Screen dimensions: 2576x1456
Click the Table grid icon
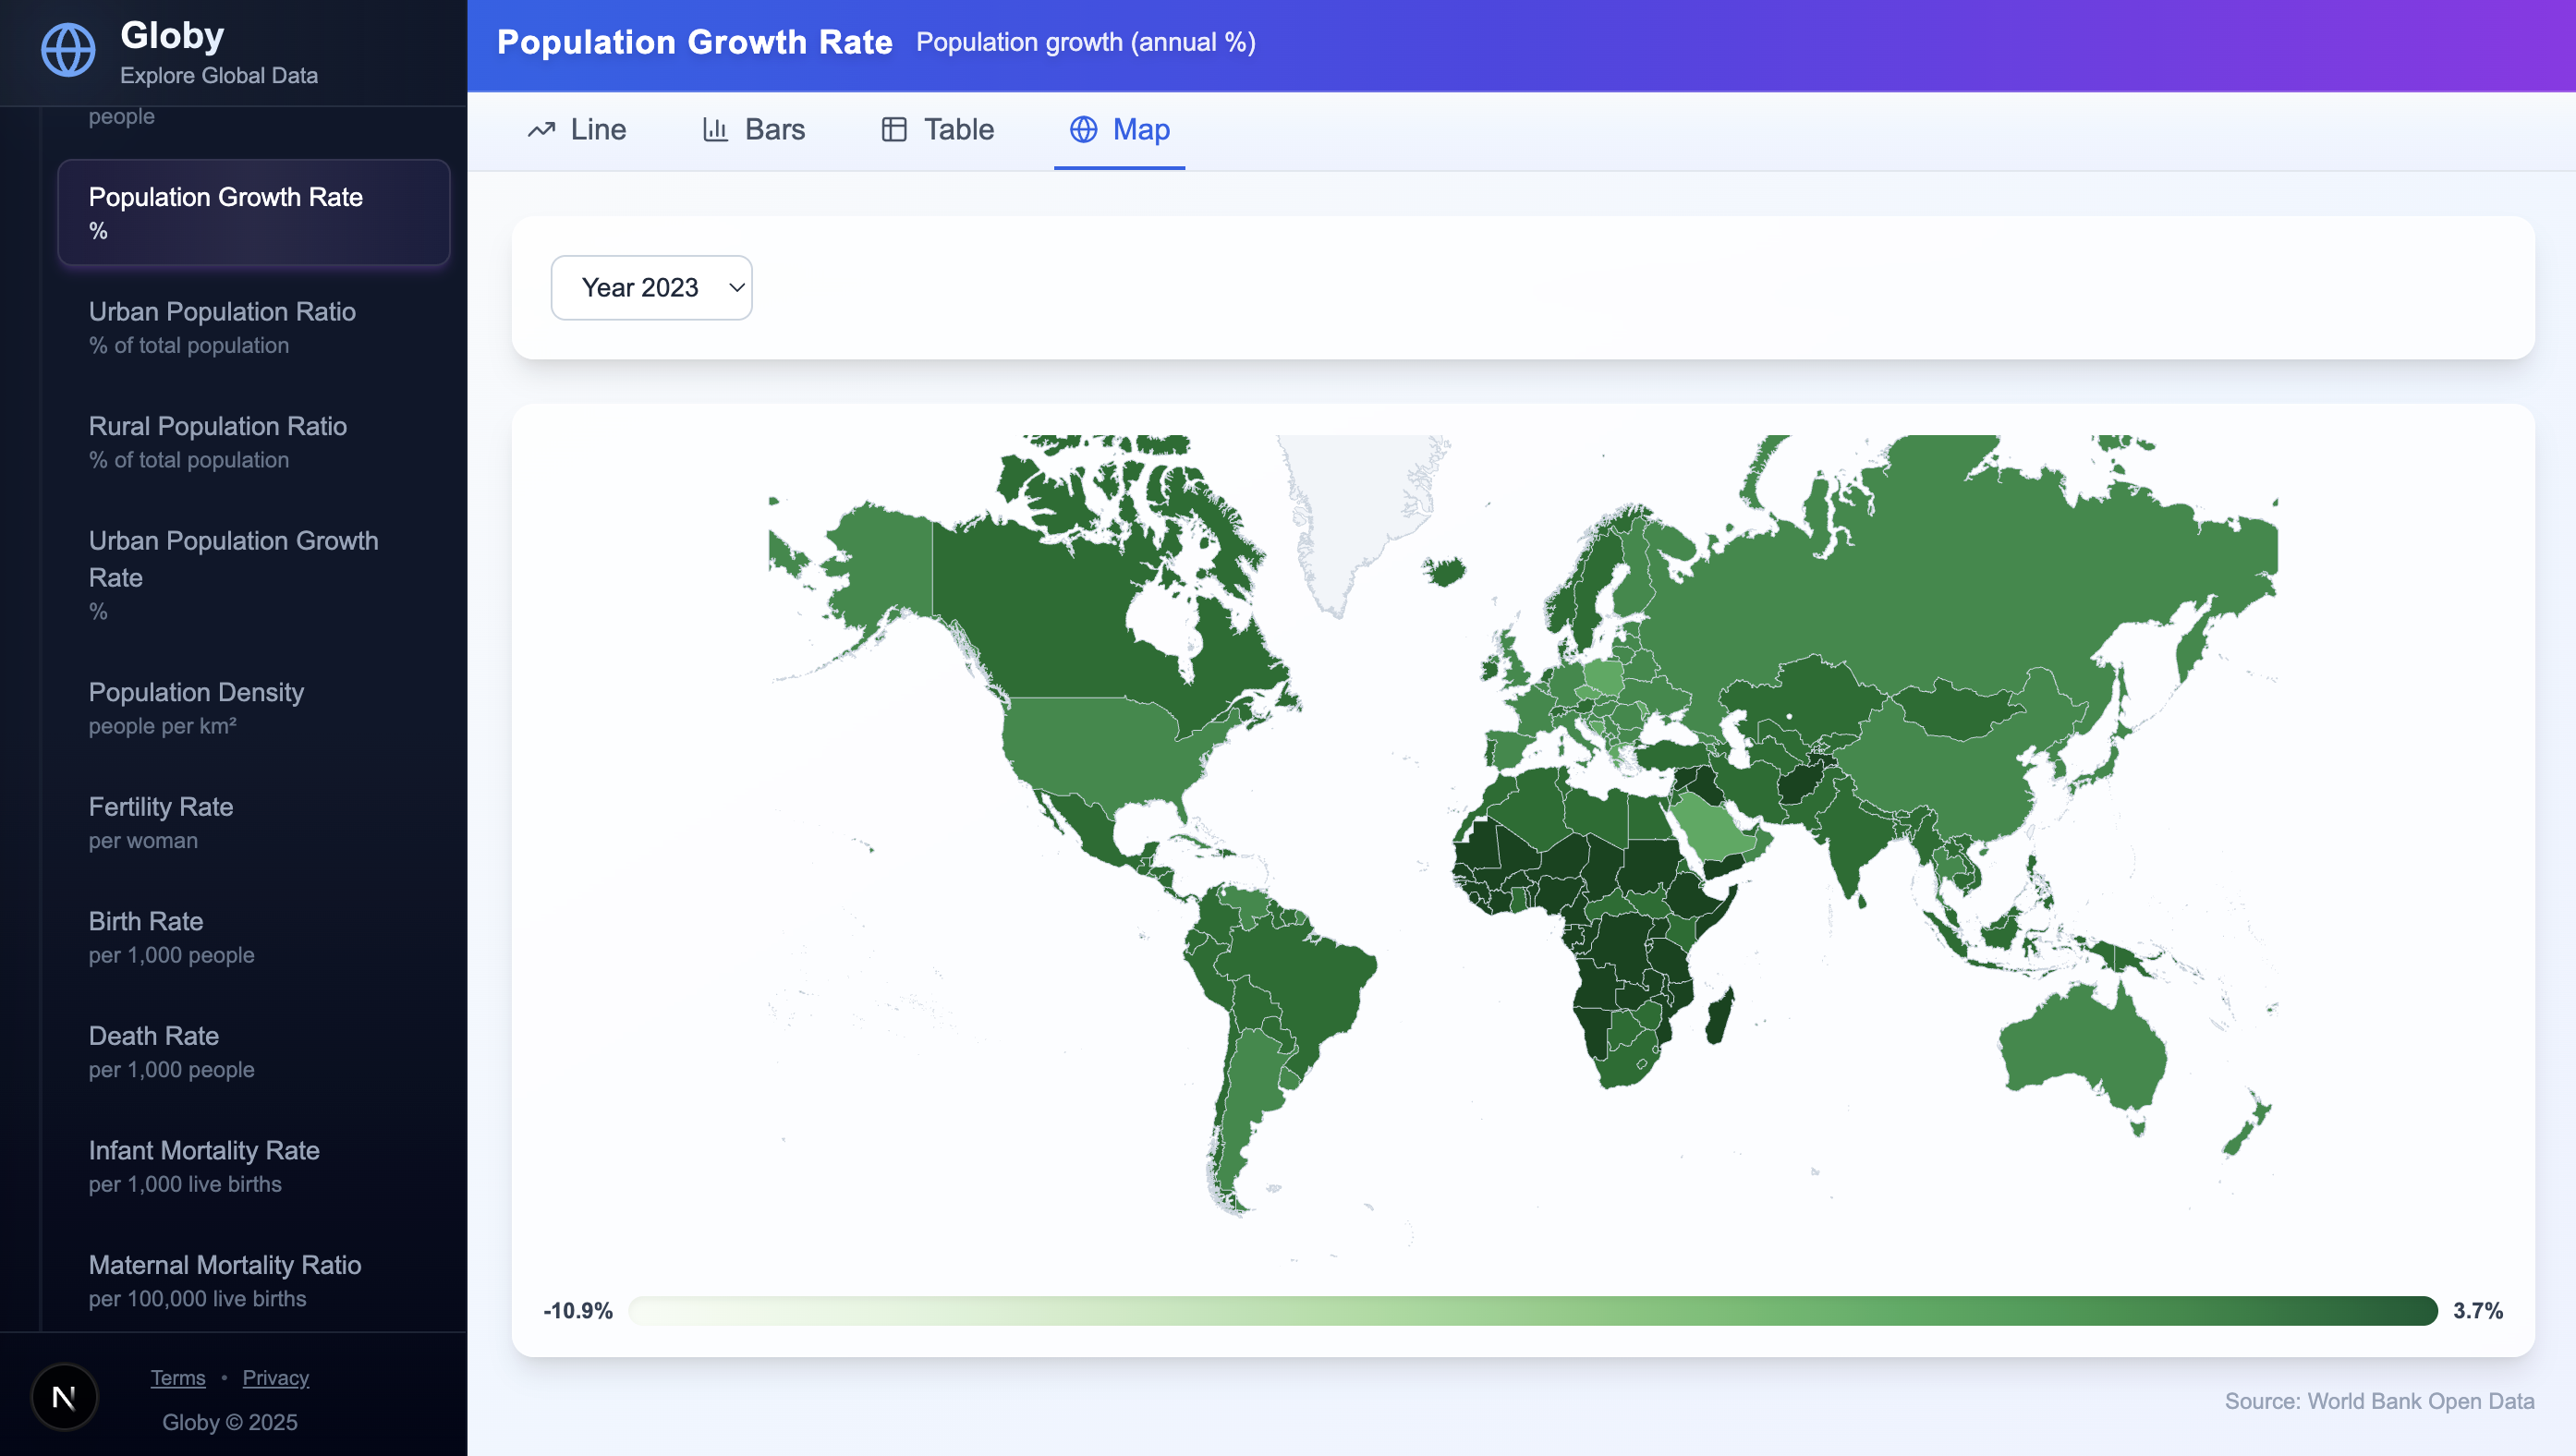(894, 130)
